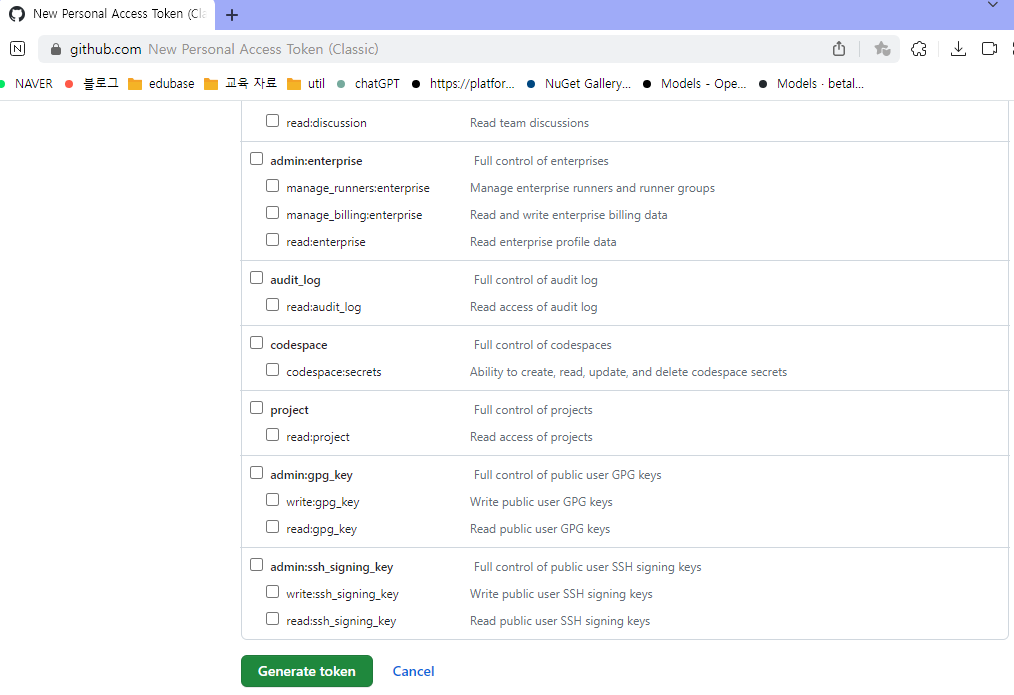Check the project scope

pos(256,409)
